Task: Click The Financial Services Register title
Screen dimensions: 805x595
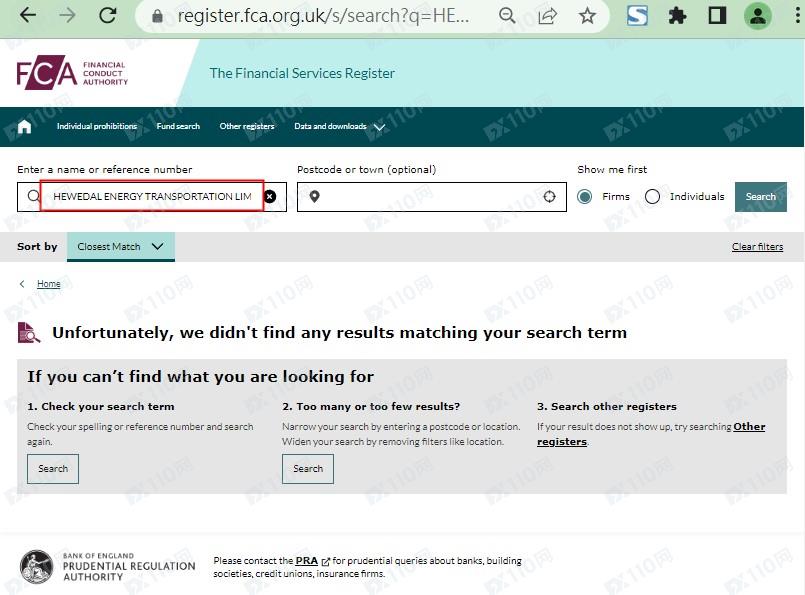Action: coord(302,73)
